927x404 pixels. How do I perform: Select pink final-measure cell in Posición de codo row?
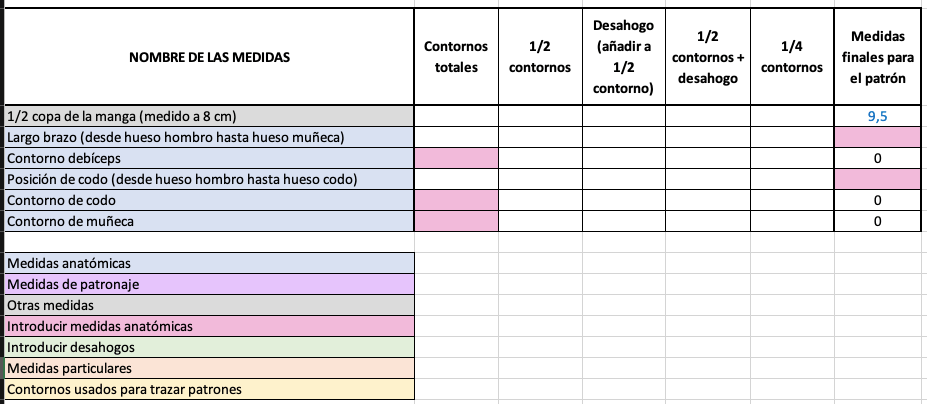coord(877,180)
